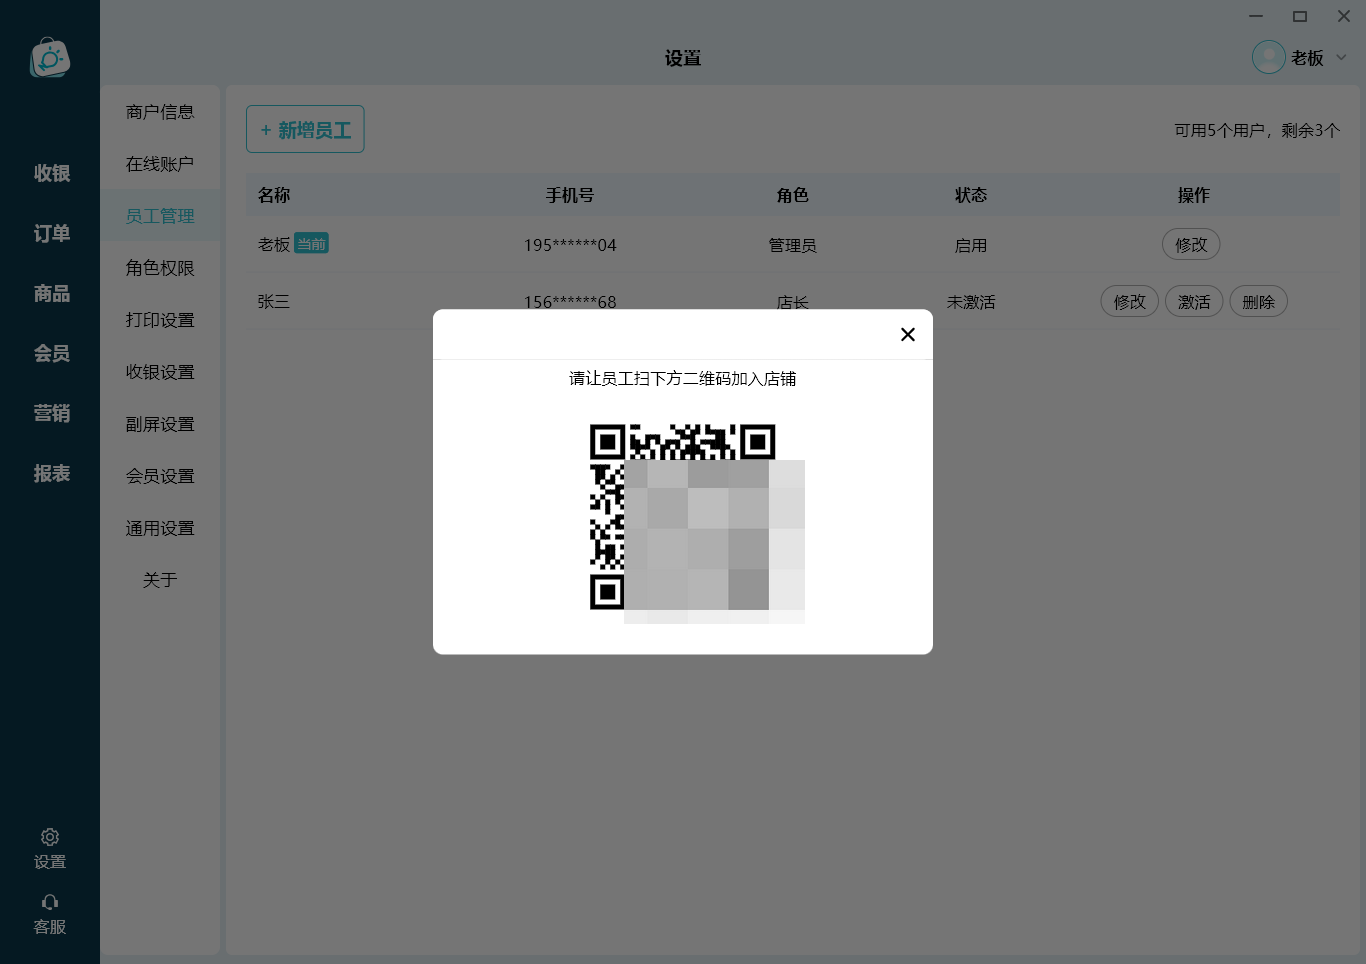Screen dimensions: 1366x964
Task: Select 在线账户 settings tab
Action: tap(160, 164)
